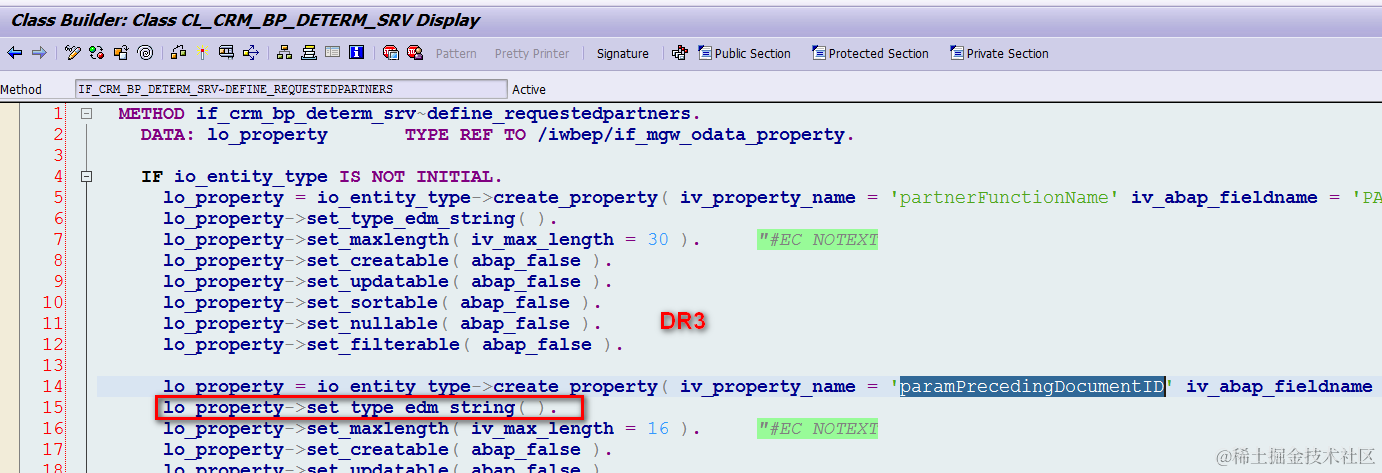Screen dimensions: 1382x473
Task: Click '/iwbep/if_mgw_odata_property' type name
Action: point(691,134)
